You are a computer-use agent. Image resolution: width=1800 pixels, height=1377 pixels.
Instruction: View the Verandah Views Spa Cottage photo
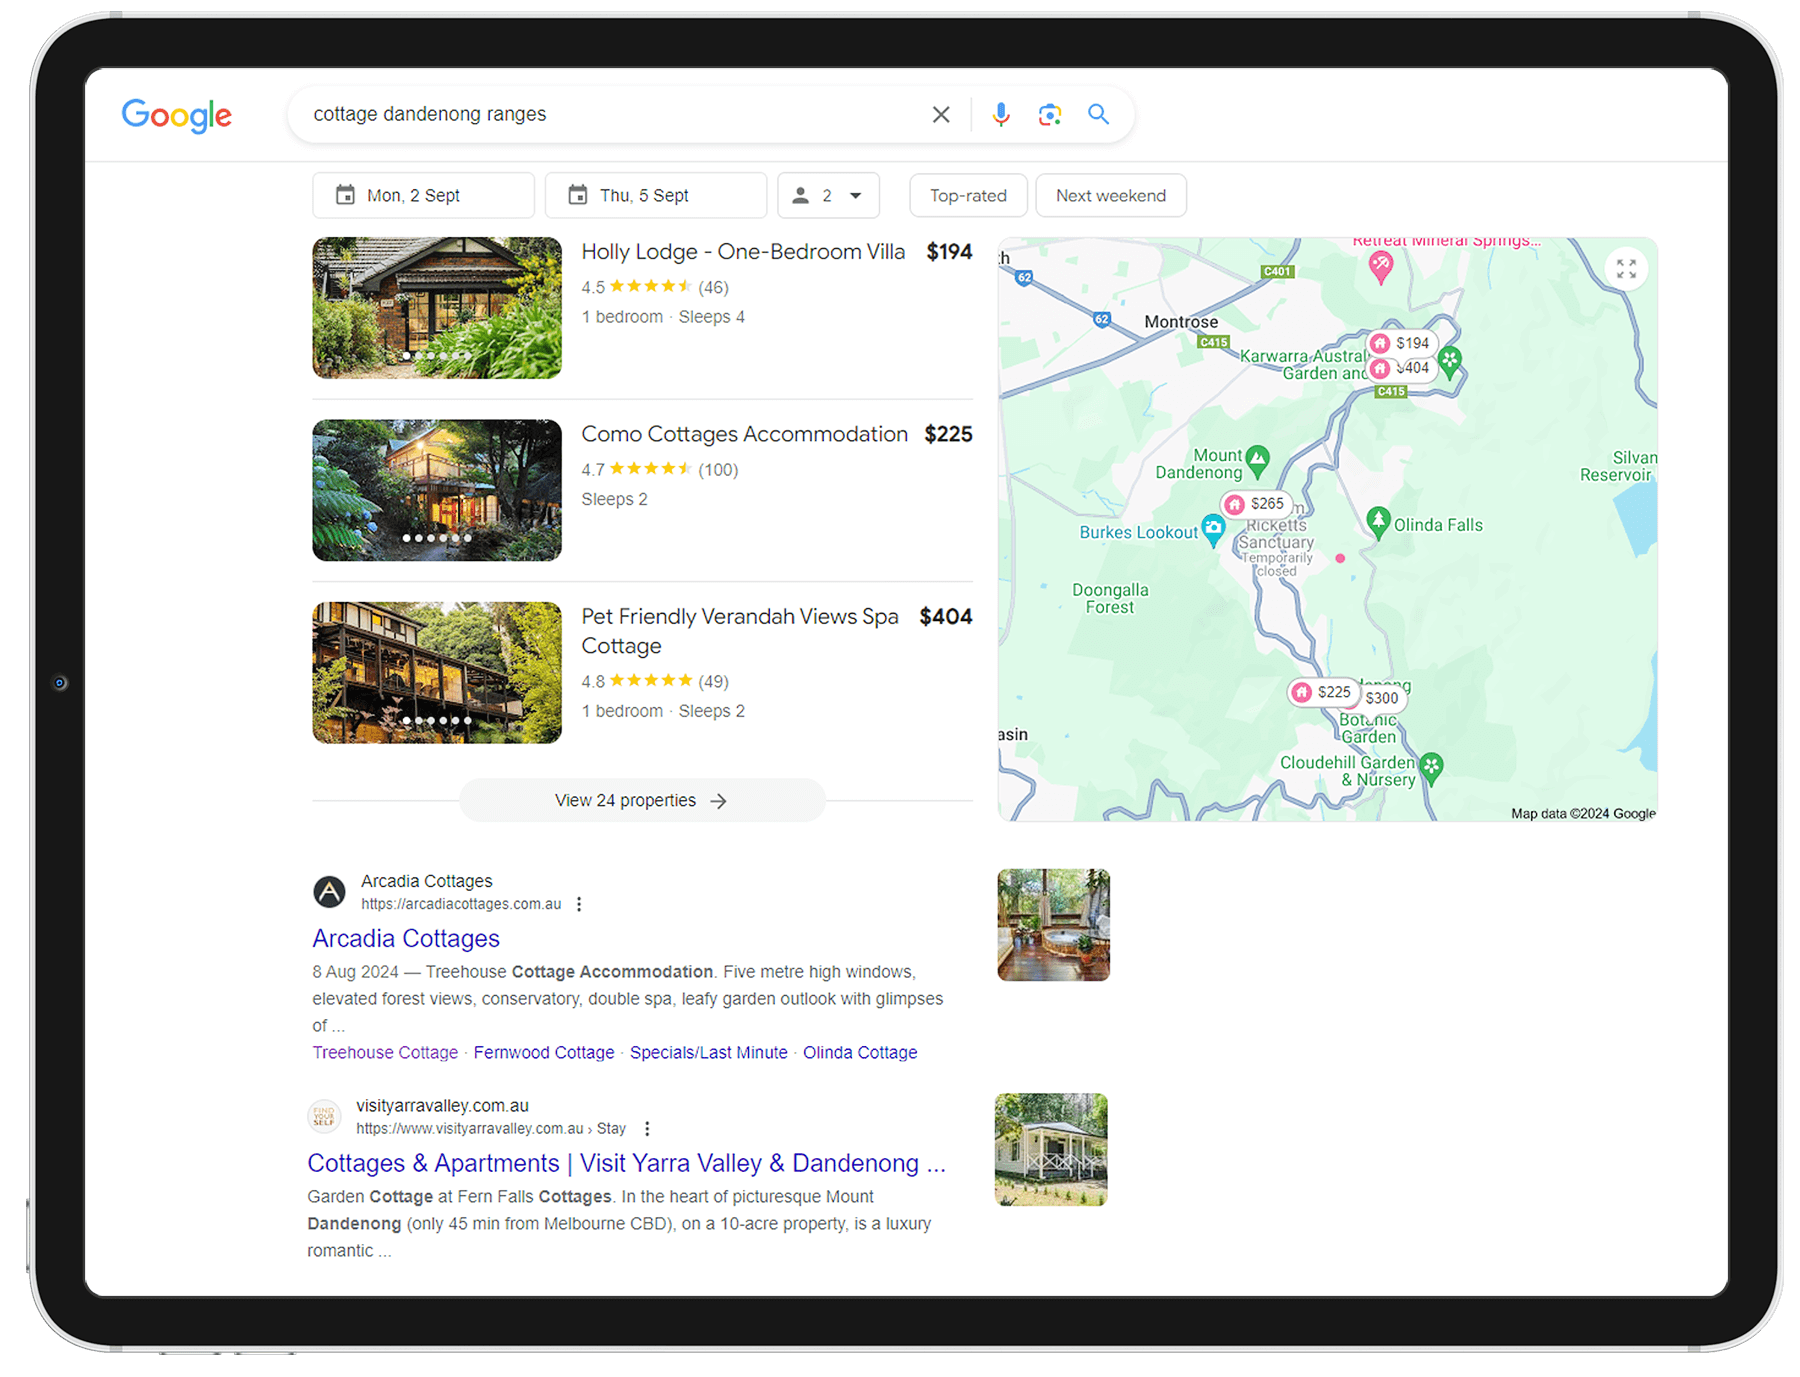coord(437,672)
